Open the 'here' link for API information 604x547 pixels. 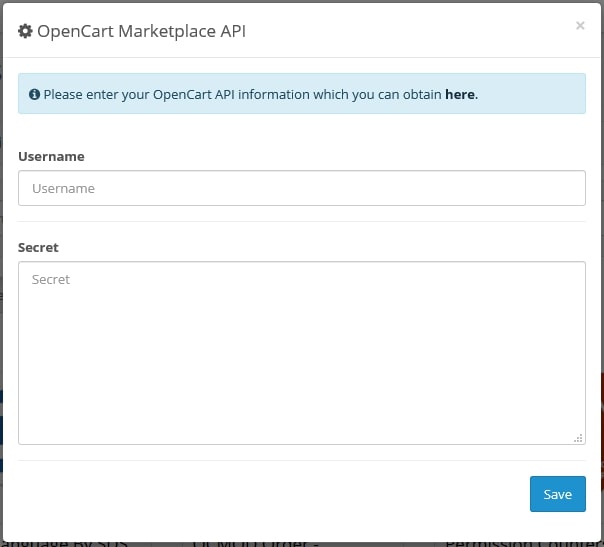[460, 94]
